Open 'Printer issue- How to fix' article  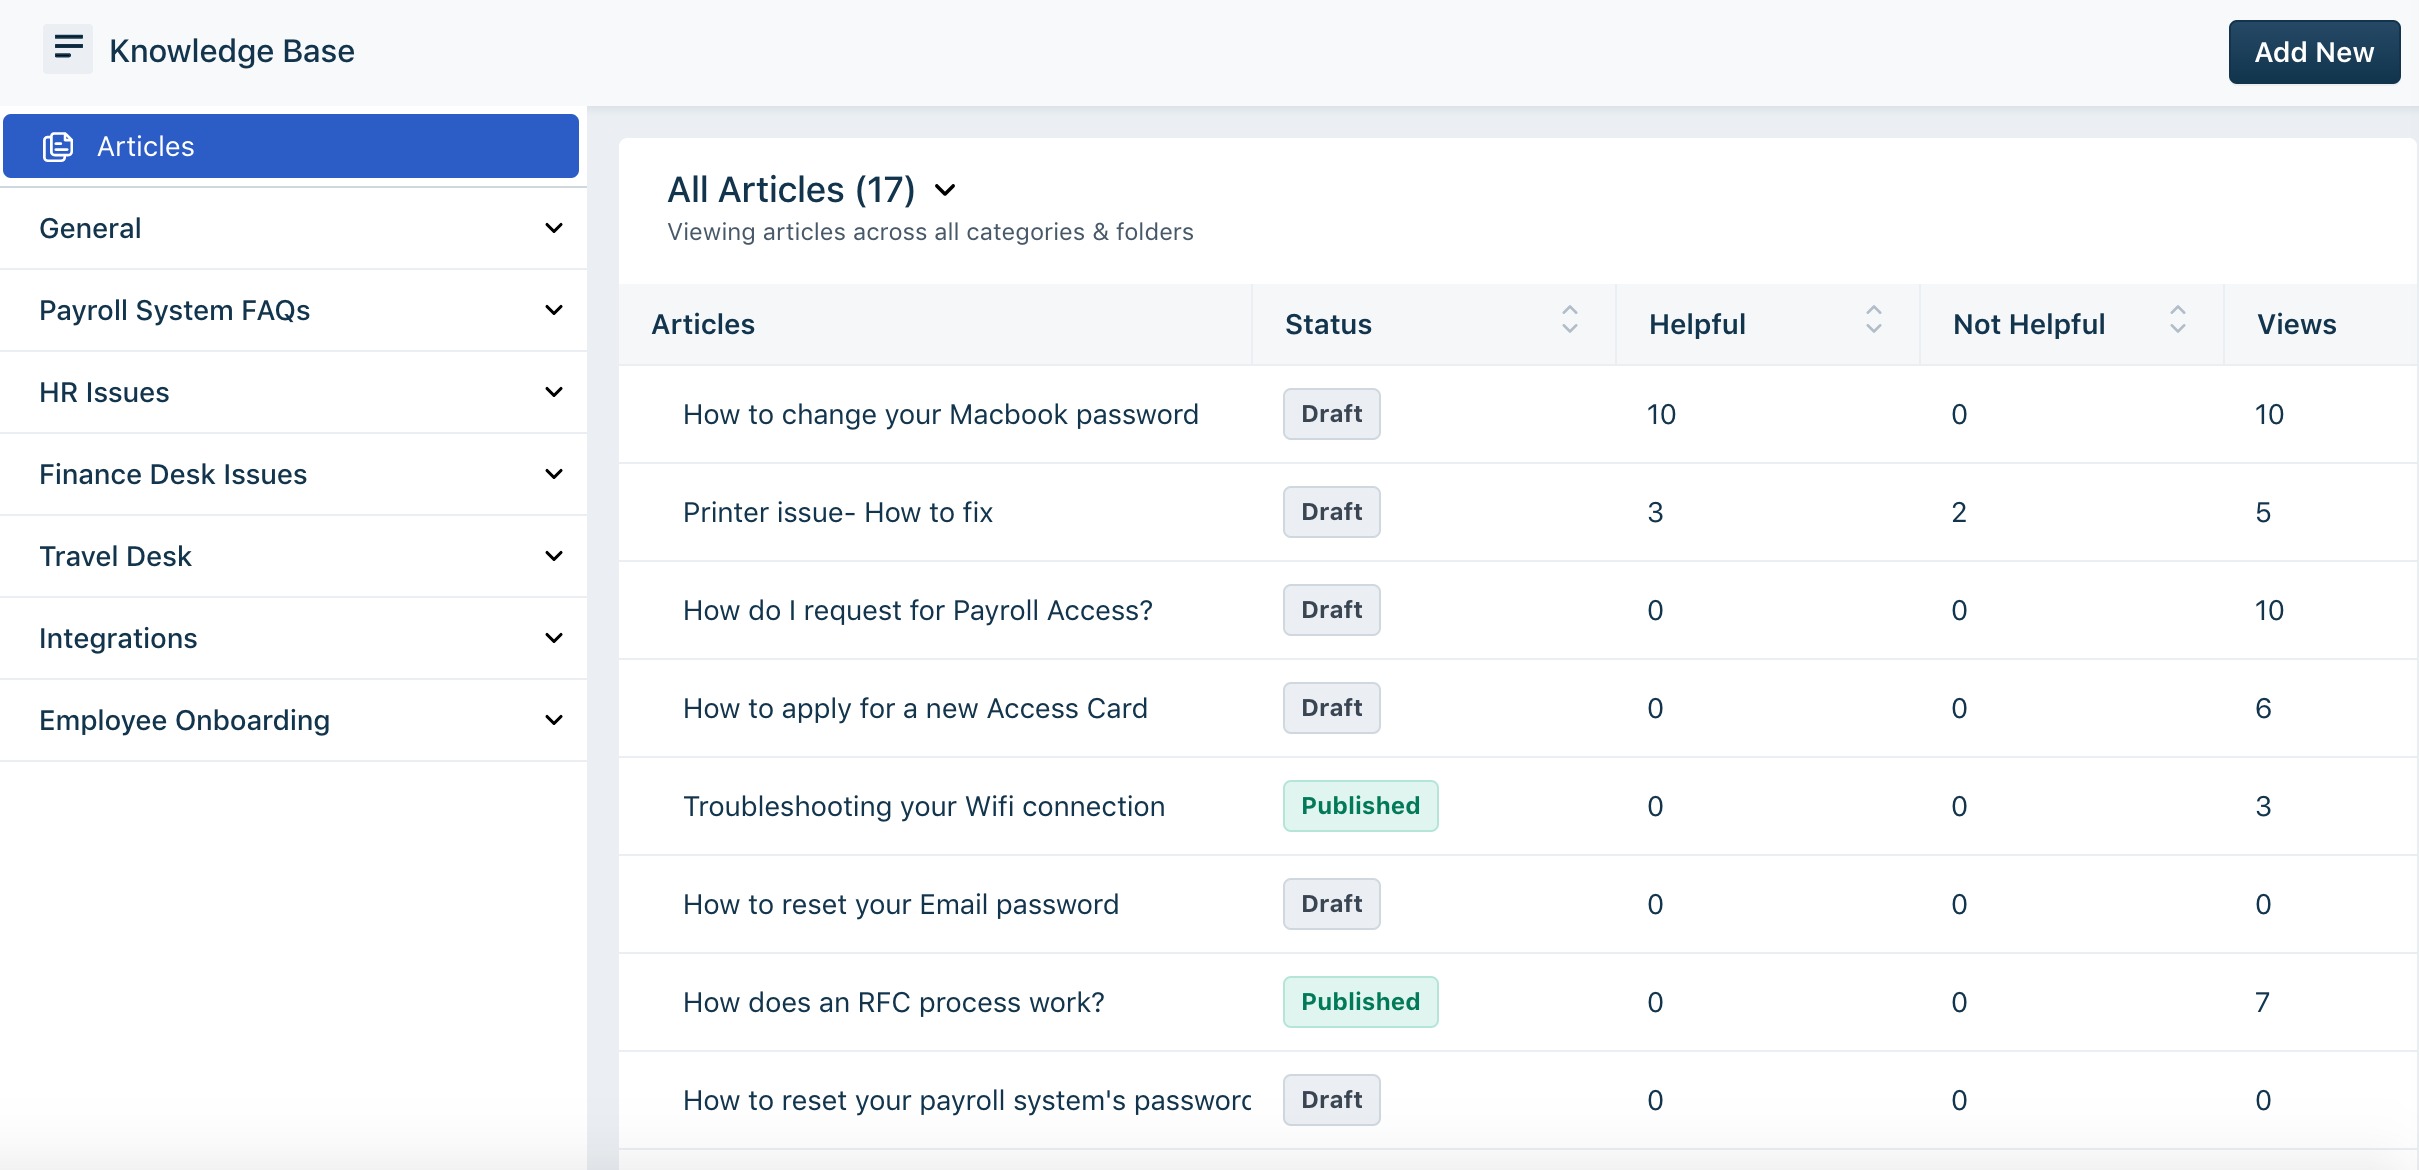(837, 513)
